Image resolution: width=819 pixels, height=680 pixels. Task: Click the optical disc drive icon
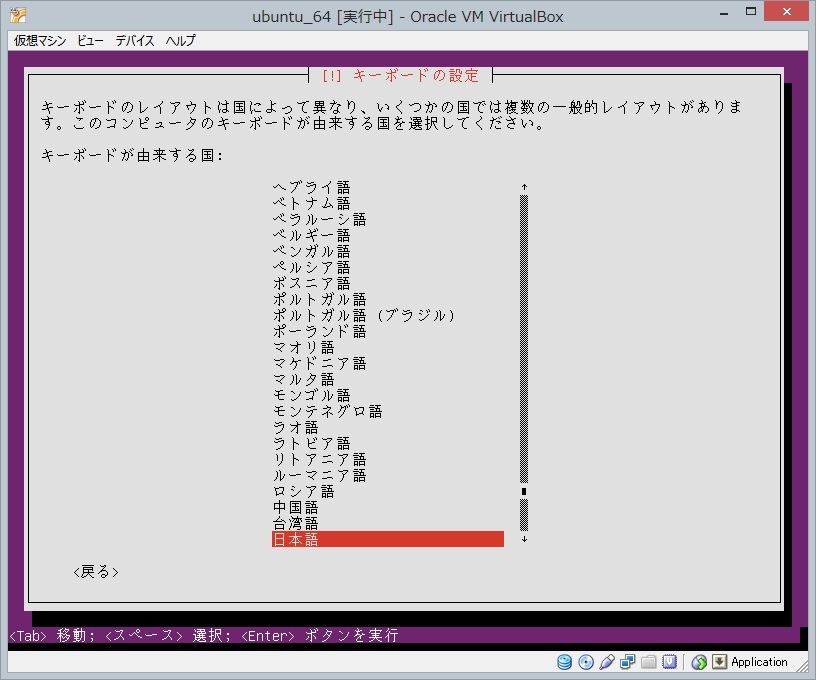point(586,662)
